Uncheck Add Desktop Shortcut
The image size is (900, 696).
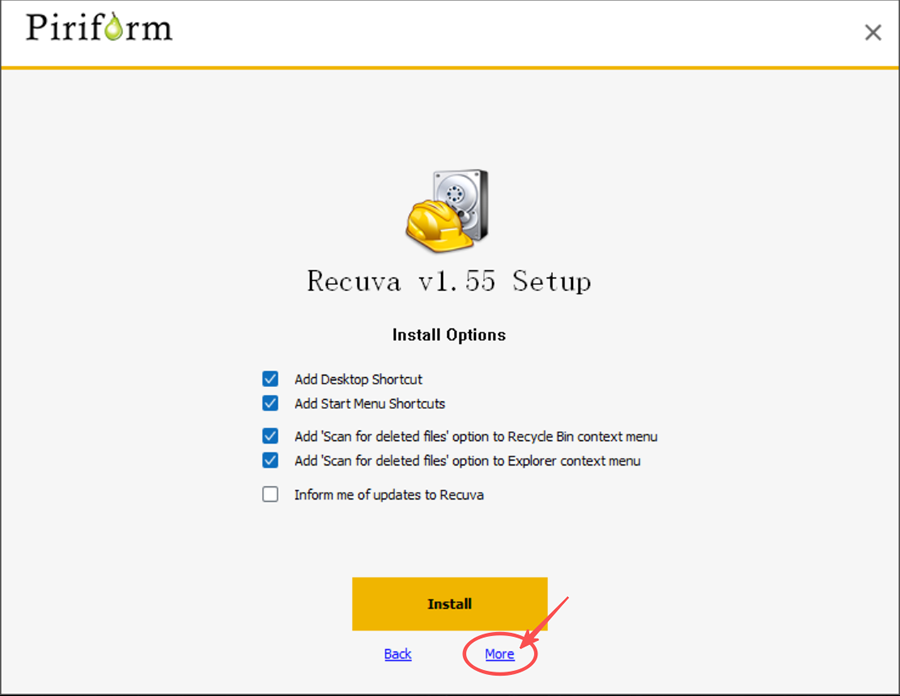(x=270, y=379)
